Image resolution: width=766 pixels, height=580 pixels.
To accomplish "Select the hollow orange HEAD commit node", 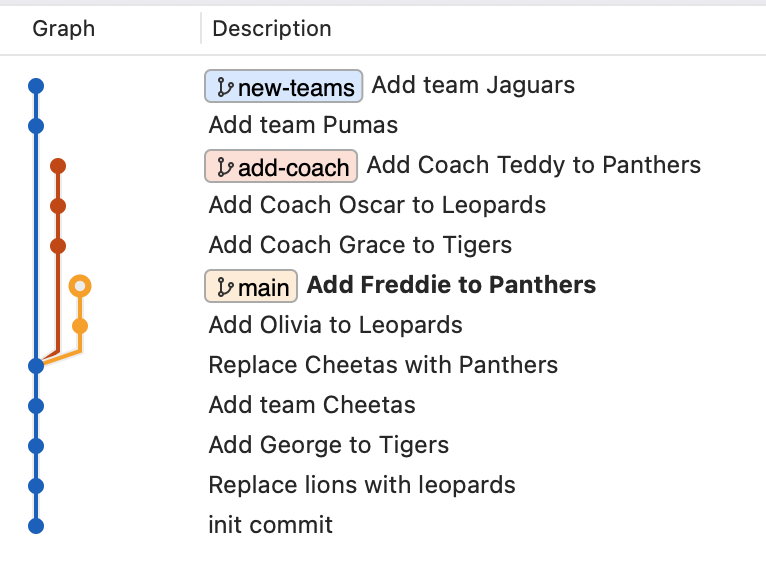I will point(80,286).
